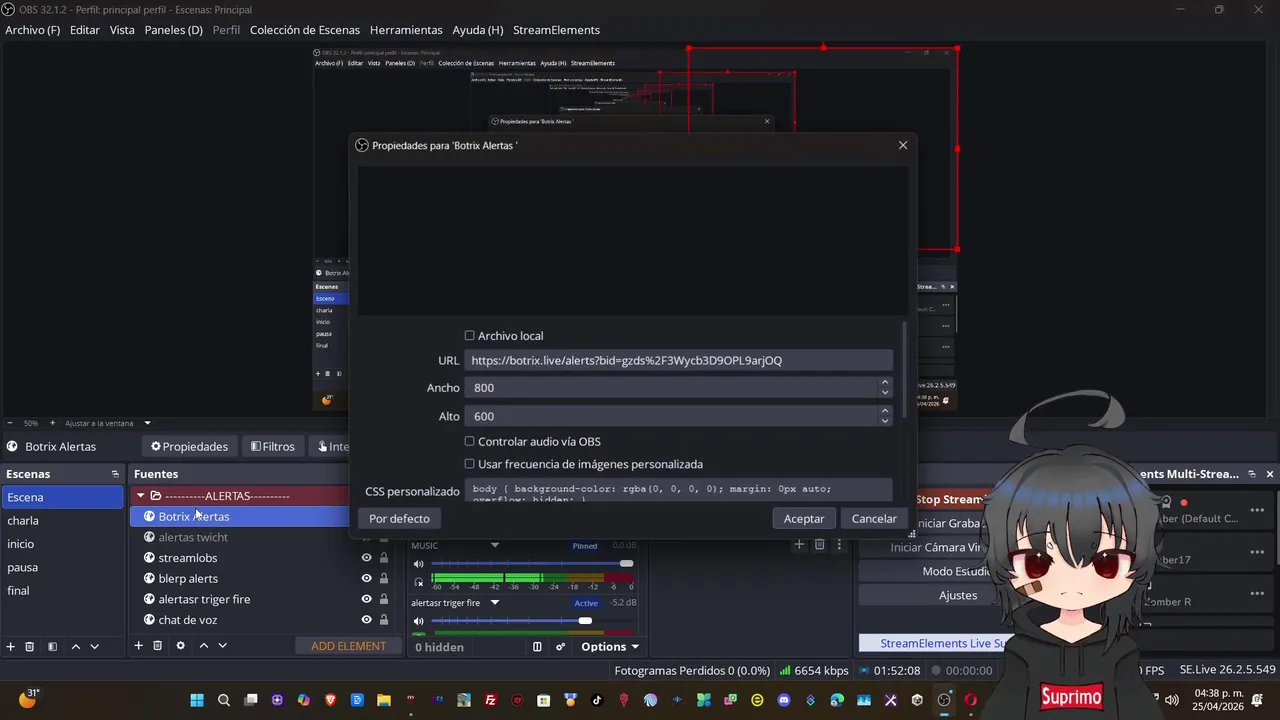Open Windows Start menu
This screenshot has height=720, width=1280.
[197, 700]
